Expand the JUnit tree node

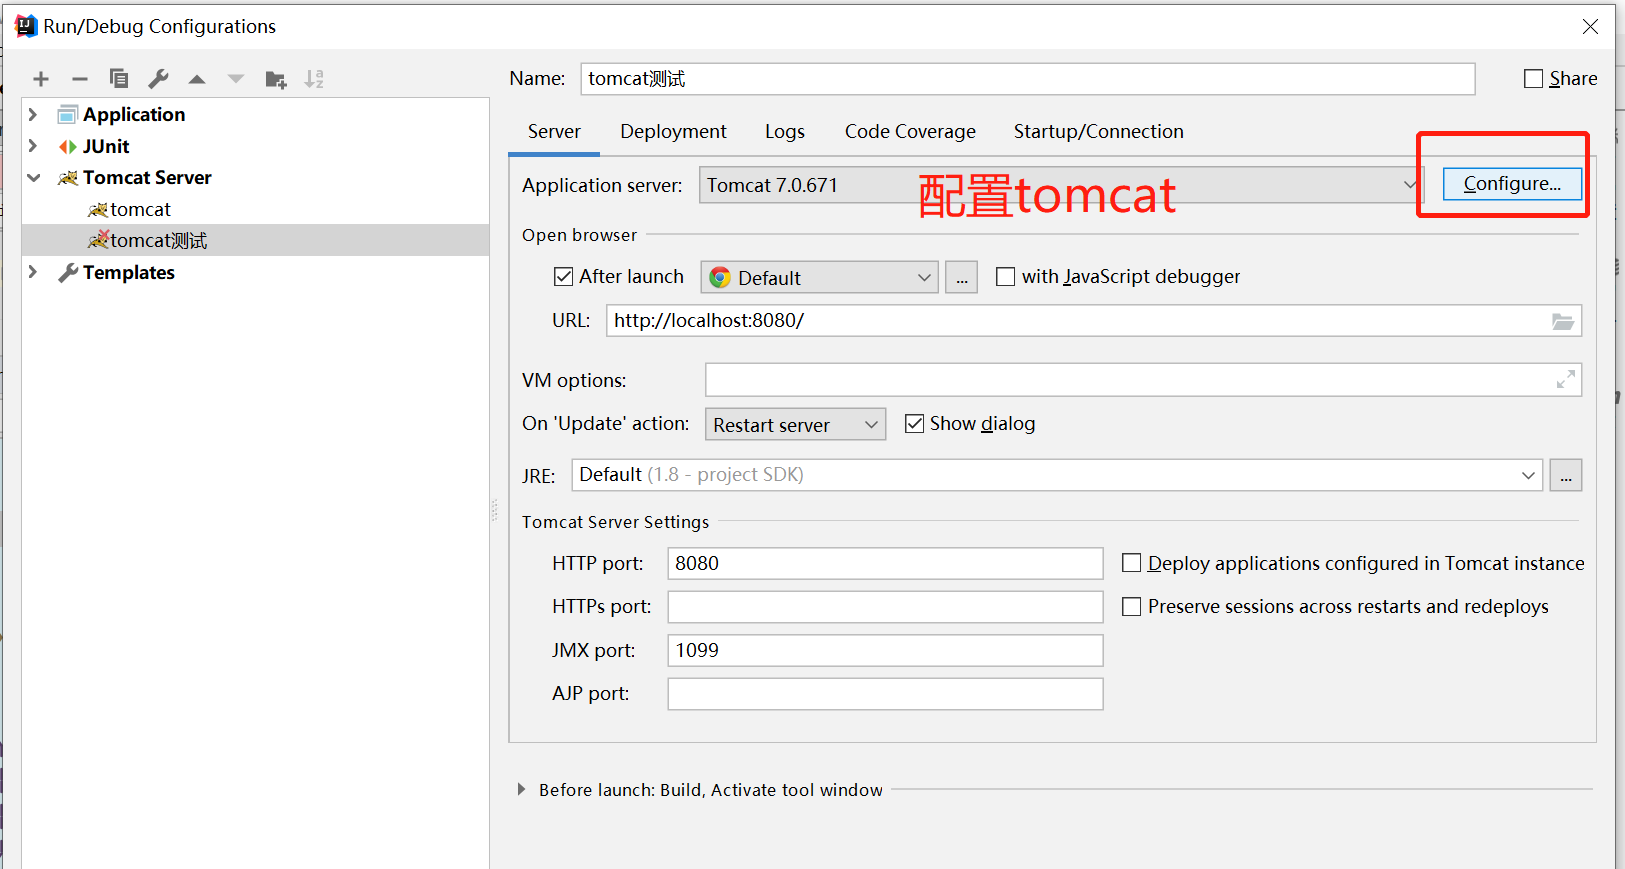click(33, 146)
